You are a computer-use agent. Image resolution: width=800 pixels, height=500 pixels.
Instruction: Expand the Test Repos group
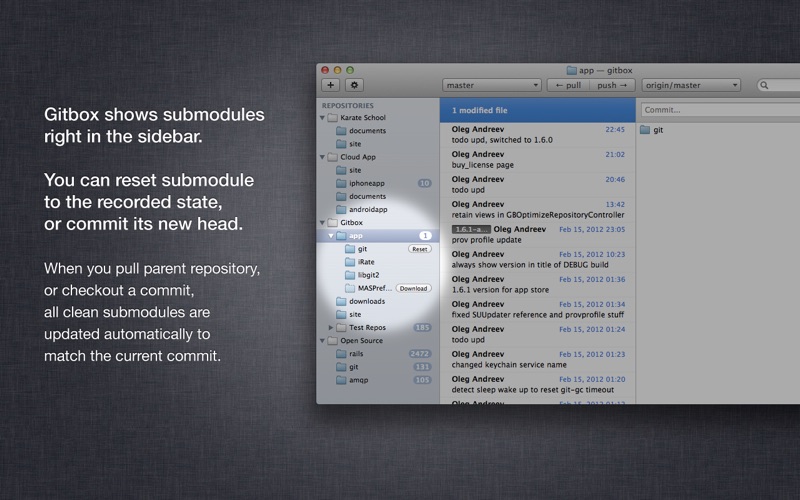[x=331, y=327]
